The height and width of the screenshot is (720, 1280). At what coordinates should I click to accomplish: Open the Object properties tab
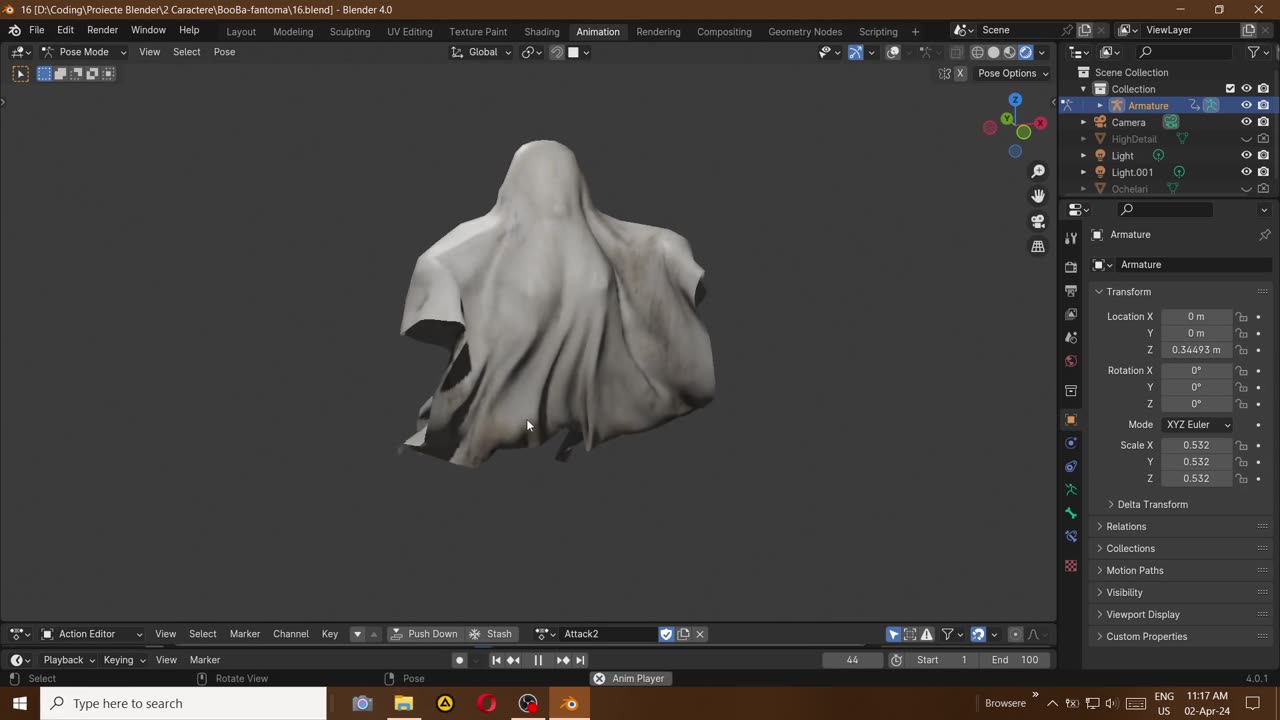point(1071,420)
